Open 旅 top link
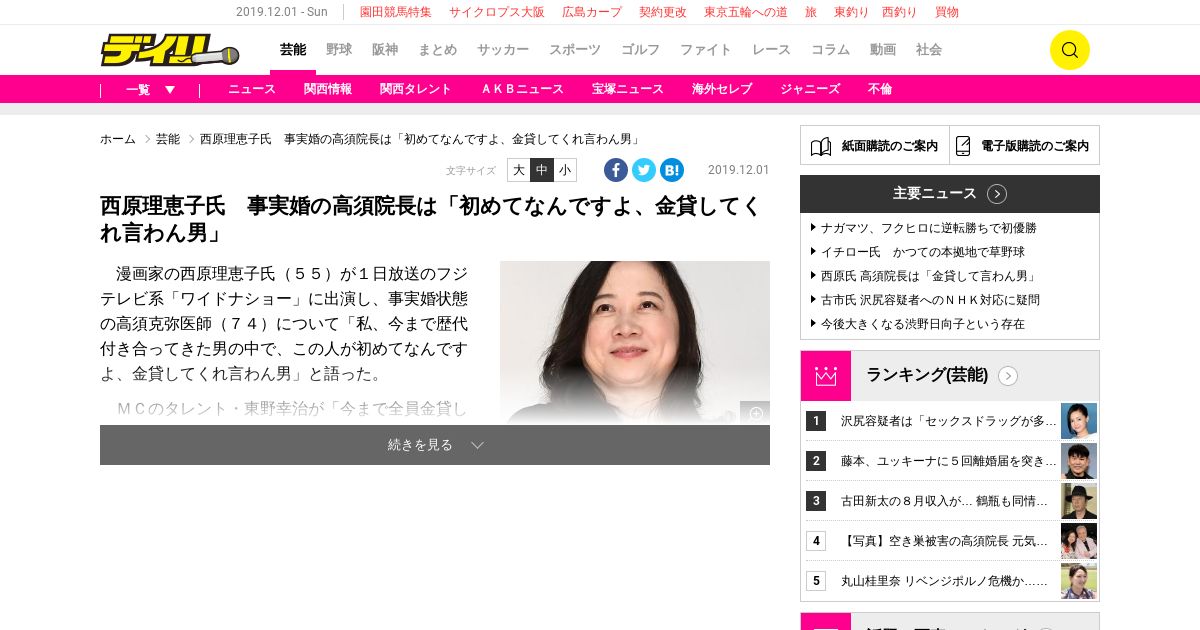 (x=811, y=12)
